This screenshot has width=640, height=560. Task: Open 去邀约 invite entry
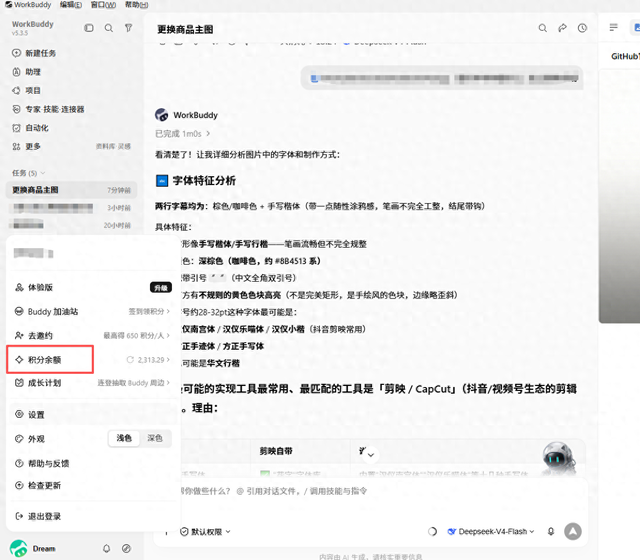coord(92,336)
